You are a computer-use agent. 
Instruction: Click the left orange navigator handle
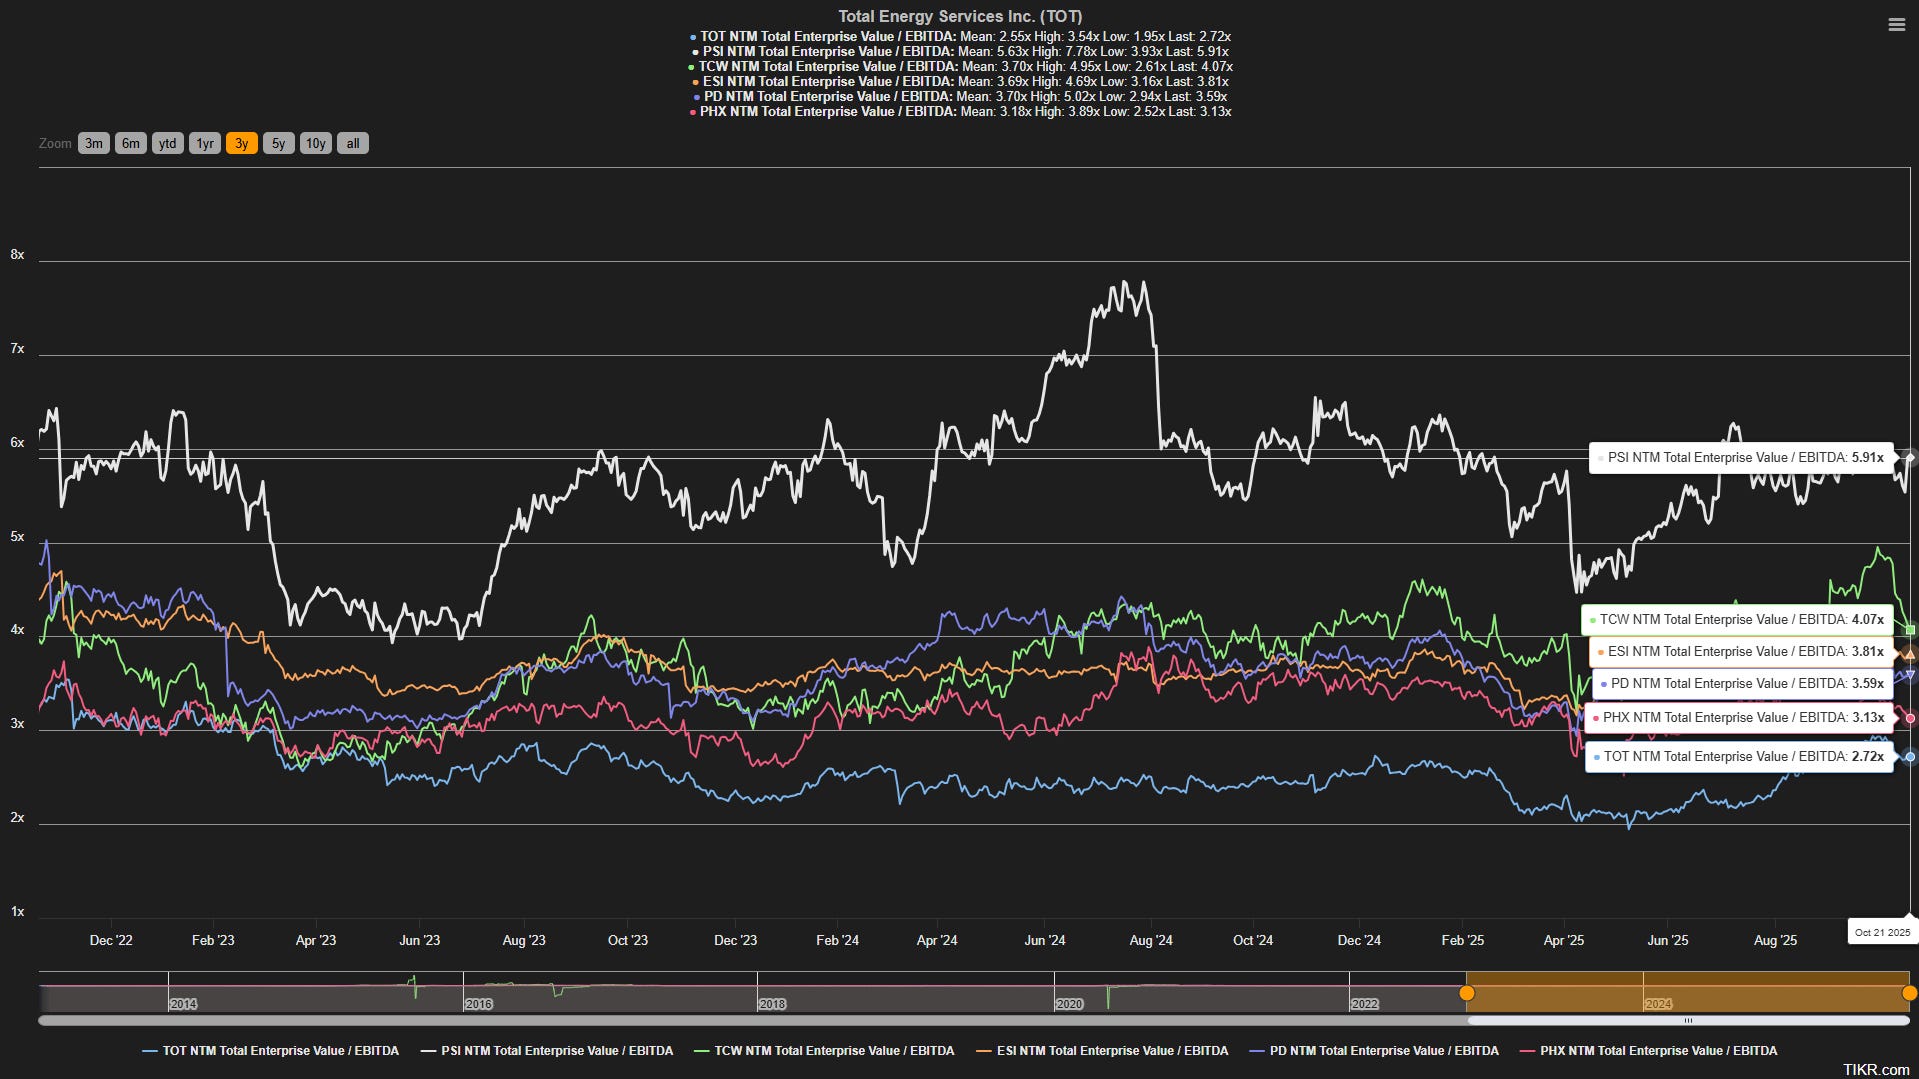coord(1467,993)
